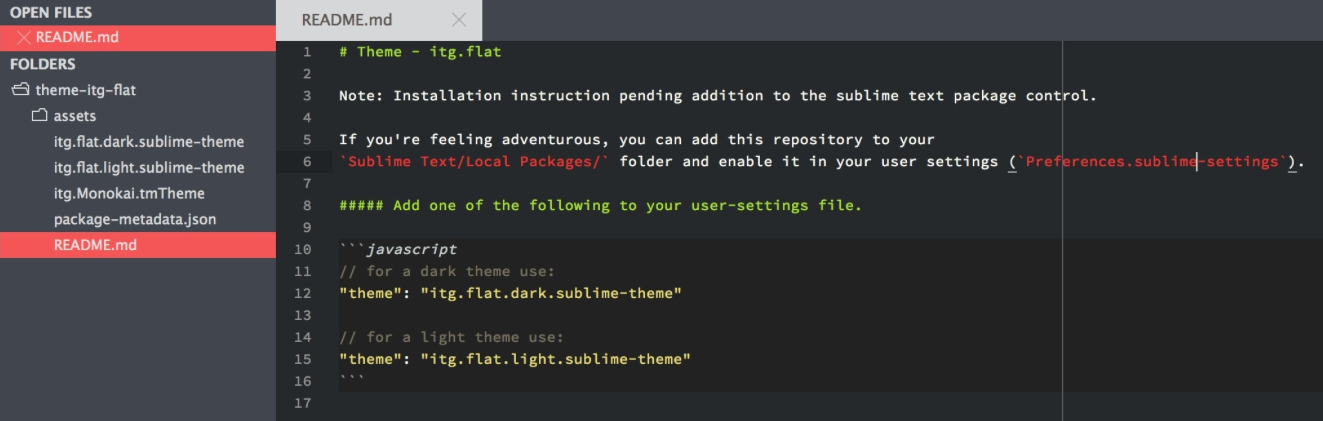1323x421 pixels.
Task: Place cursor in 'Note: Installation instruction' line
Action: (718, 97)
